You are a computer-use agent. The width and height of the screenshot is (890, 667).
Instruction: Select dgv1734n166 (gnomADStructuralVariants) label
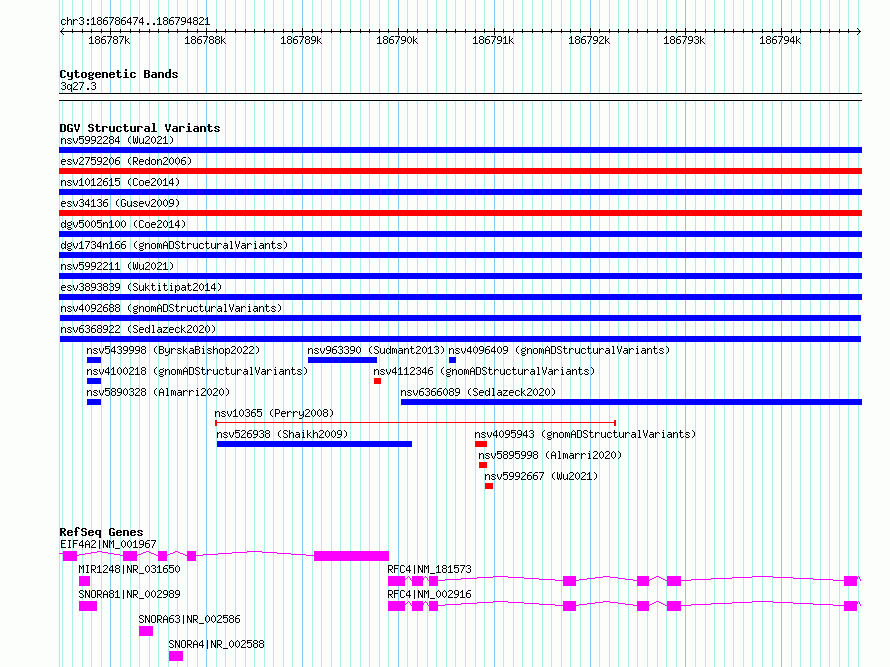click(x=174, y=245)
